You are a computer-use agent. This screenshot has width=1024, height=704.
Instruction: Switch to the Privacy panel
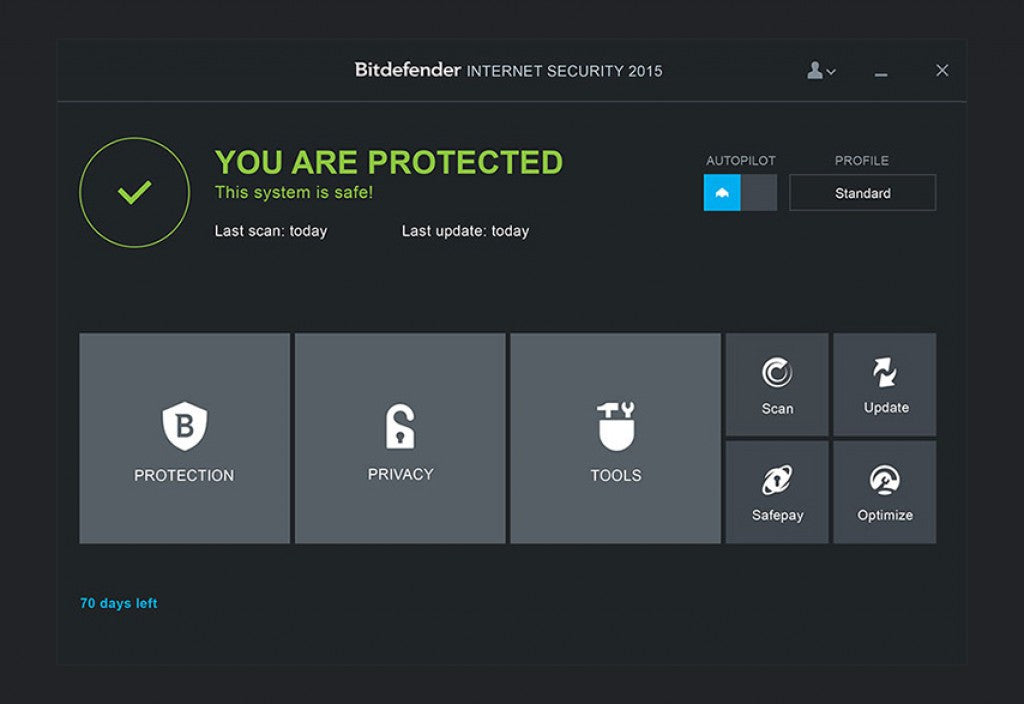pos(399,438)
